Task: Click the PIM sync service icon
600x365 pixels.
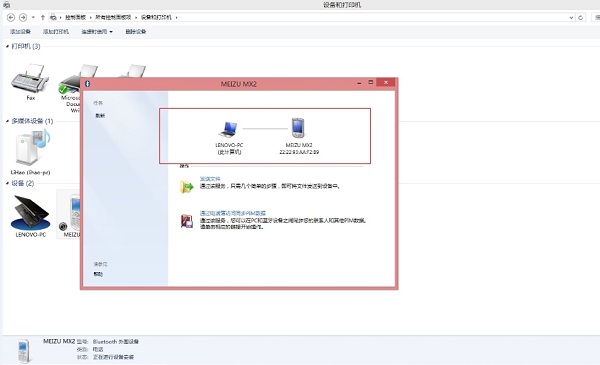Action: pyautogui.click(x=187, y=221)
